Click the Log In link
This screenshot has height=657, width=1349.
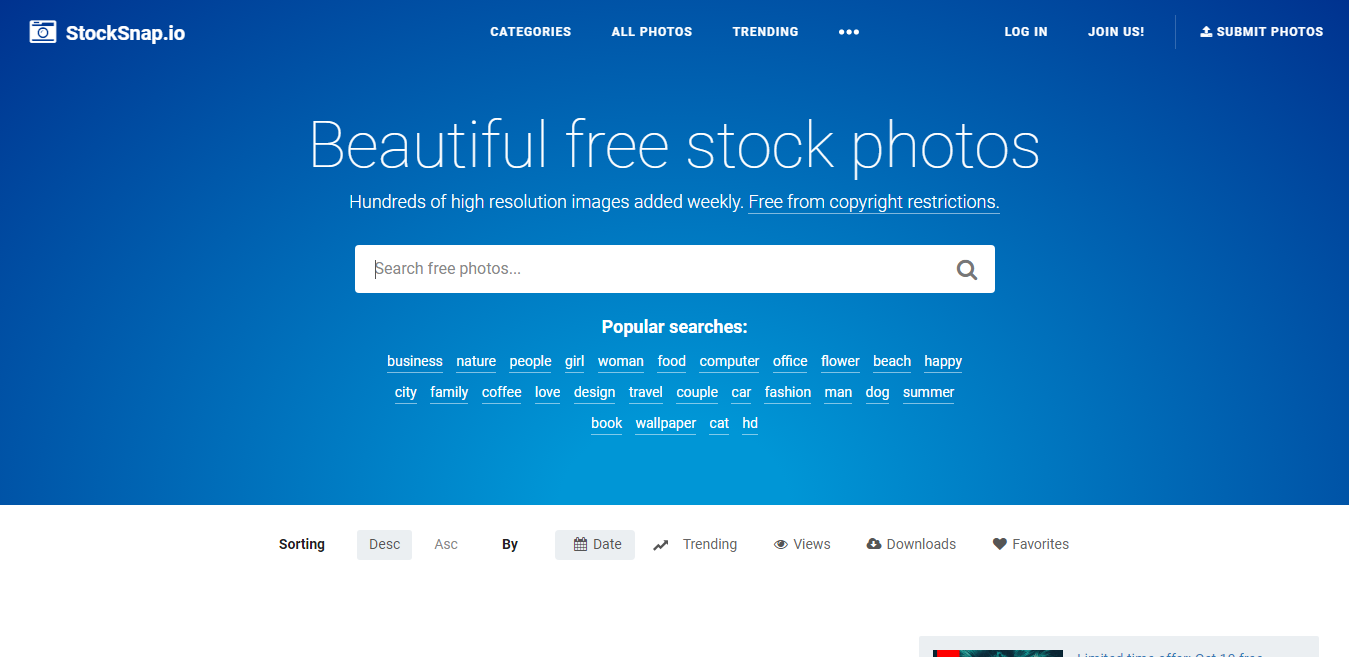pos(1026,32)
